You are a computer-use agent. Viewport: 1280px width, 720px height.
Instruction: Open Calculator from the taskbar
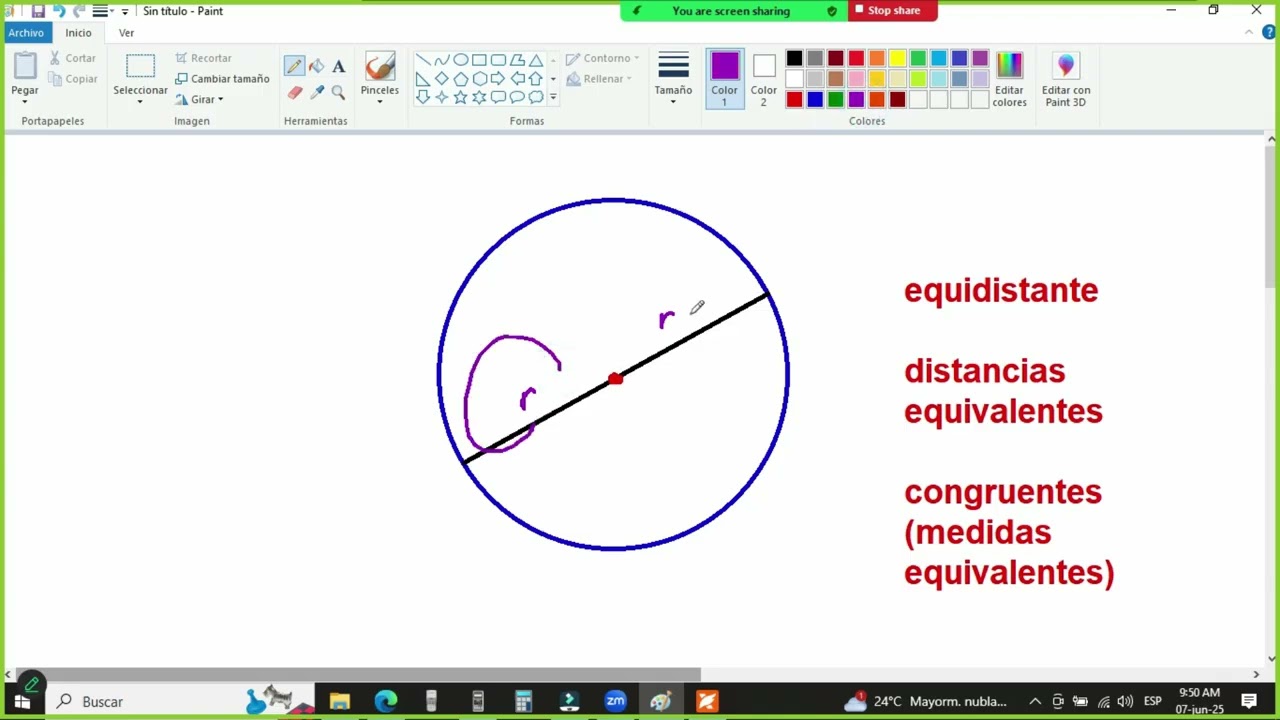523,701
